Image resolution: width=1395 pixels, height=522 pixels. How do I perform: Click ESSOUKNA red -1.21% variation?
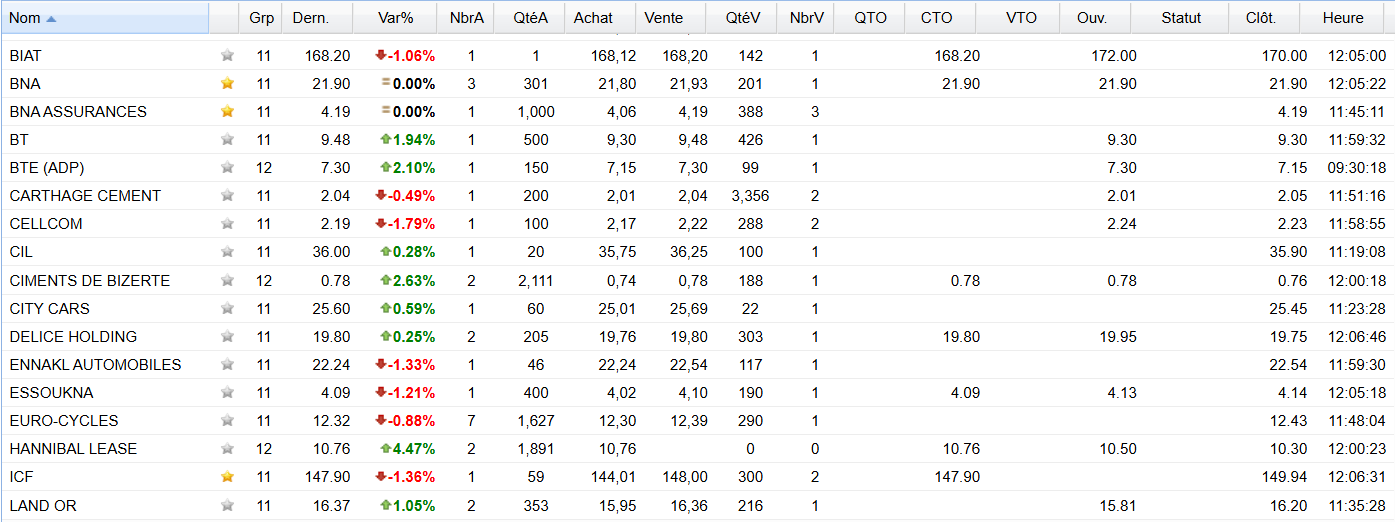tap(405, 393)
